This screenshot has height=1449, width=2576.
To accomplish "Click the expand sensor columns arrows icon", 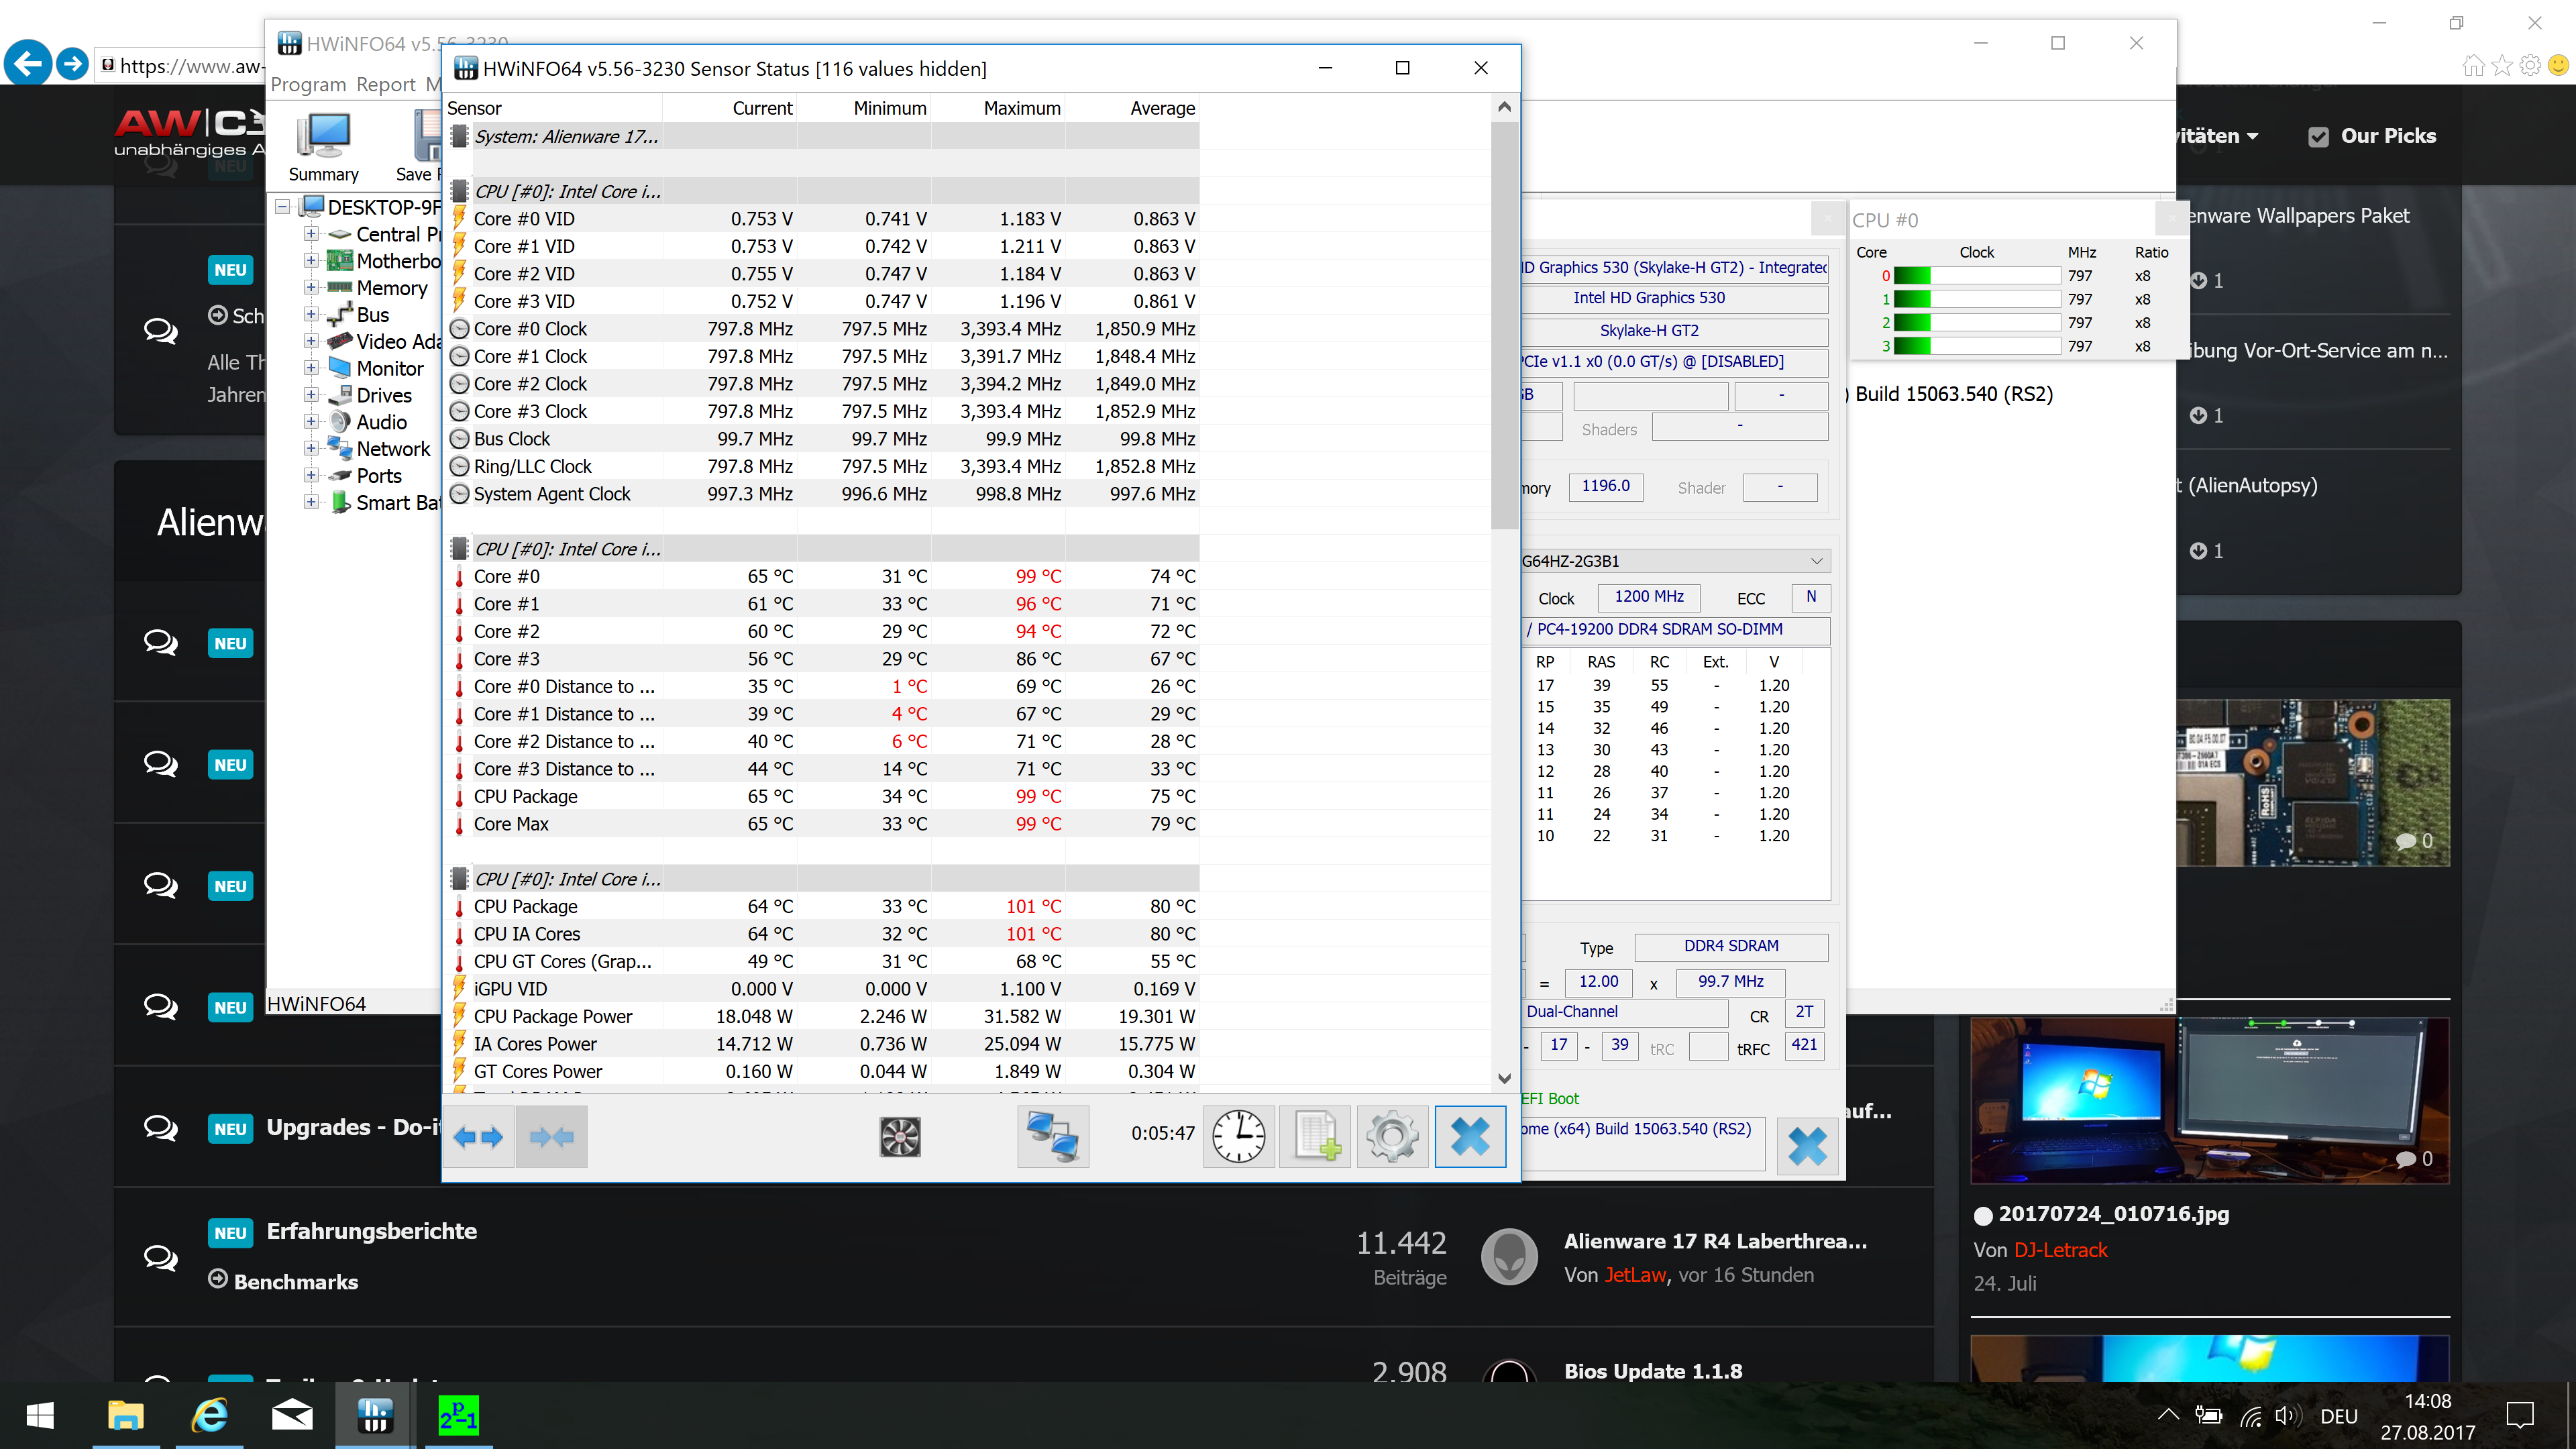I will 478,1137.
